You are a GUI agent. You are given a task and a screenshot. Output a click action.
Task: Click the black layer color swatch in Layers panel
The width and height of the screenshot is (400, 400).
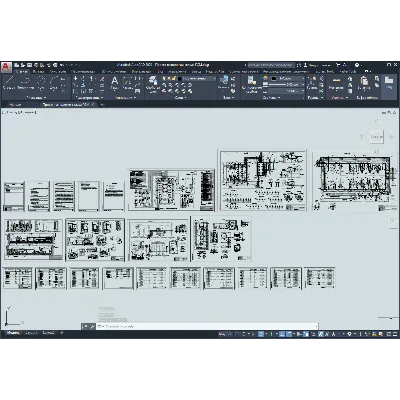180,79
